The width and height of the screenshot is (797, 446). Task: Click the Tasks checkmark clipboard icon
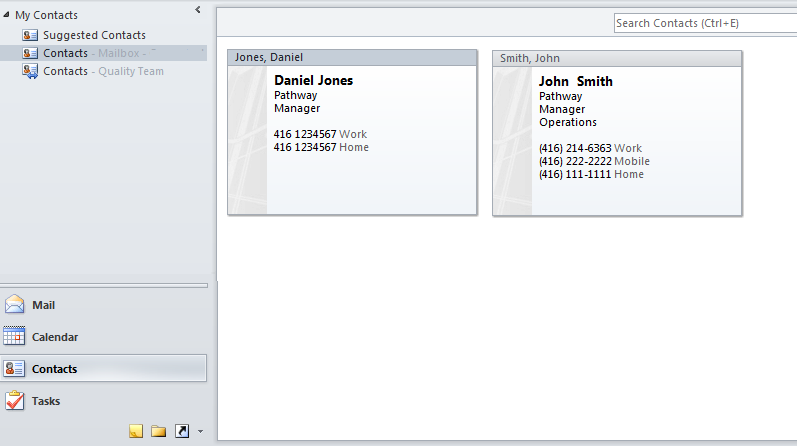click(14, 401)
